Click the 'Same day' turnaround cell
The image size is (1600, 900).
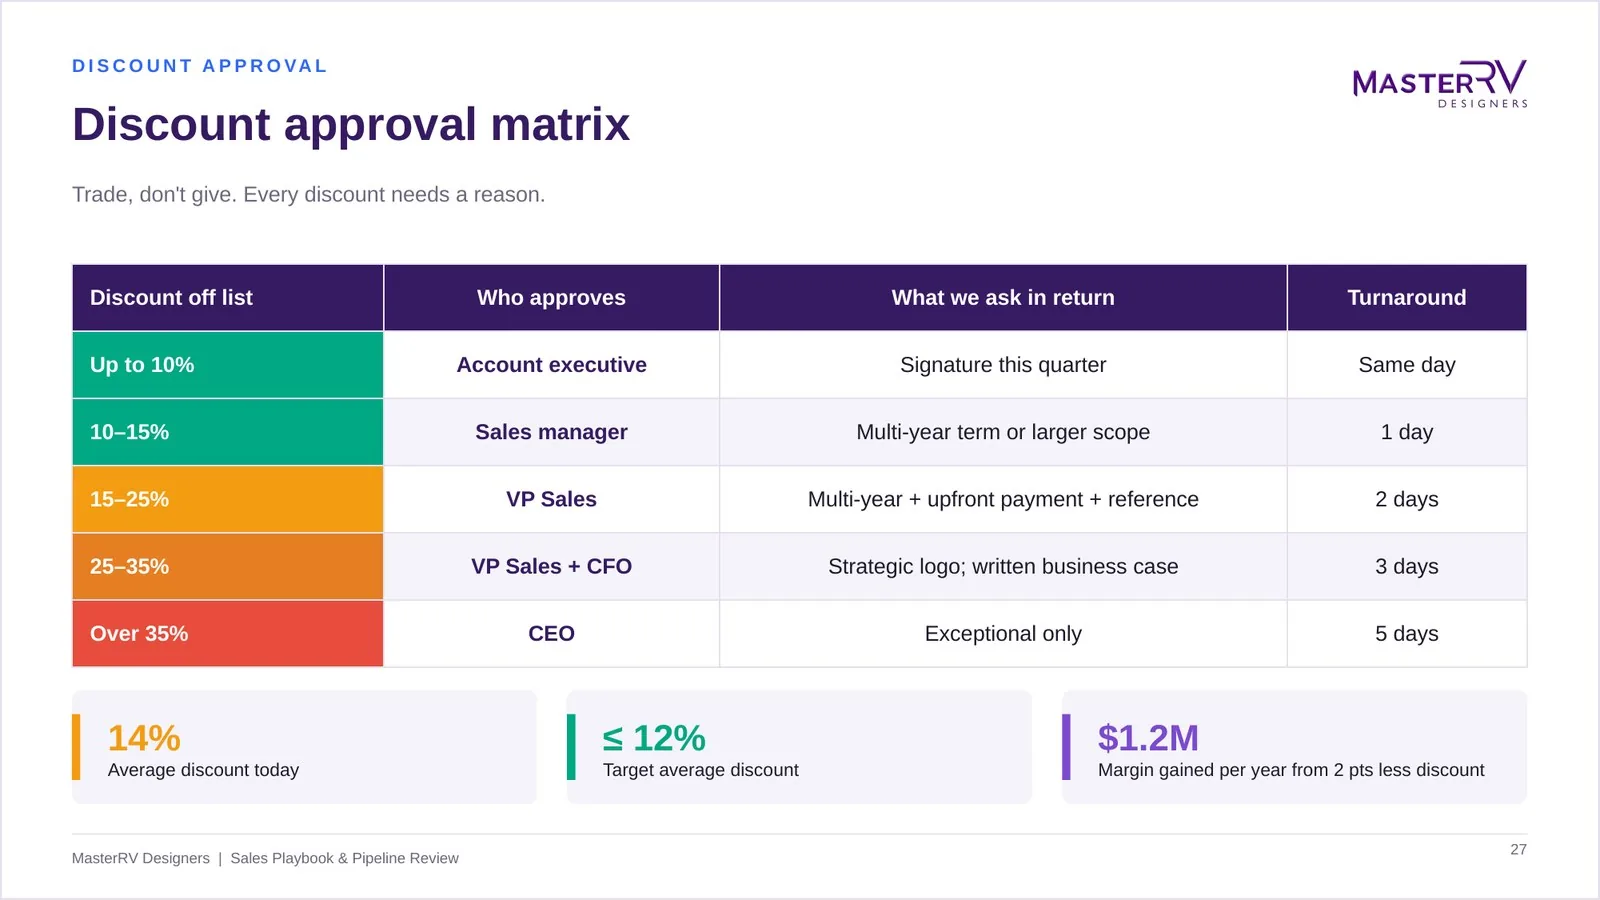pos(1407,365)
